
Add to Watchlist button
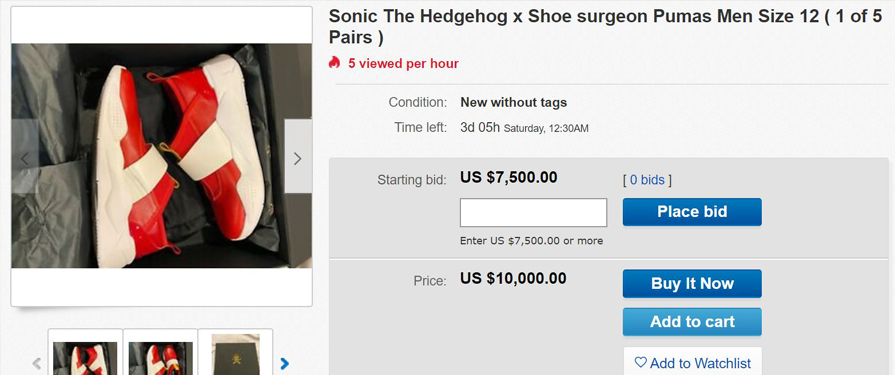tap(692, 361)
